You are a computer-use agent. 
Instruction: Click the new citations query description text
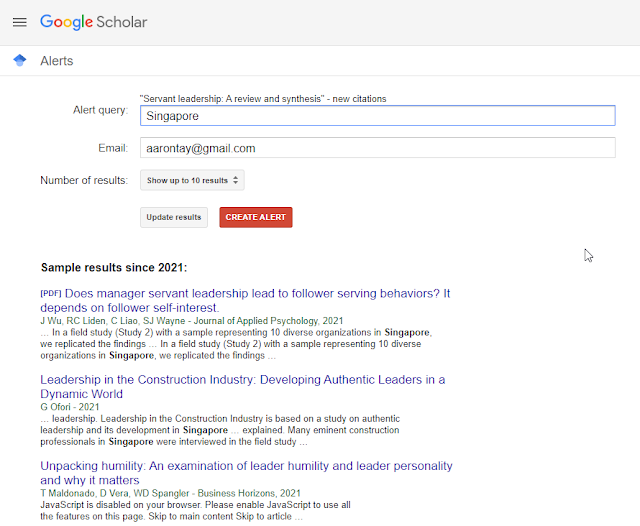263,99
